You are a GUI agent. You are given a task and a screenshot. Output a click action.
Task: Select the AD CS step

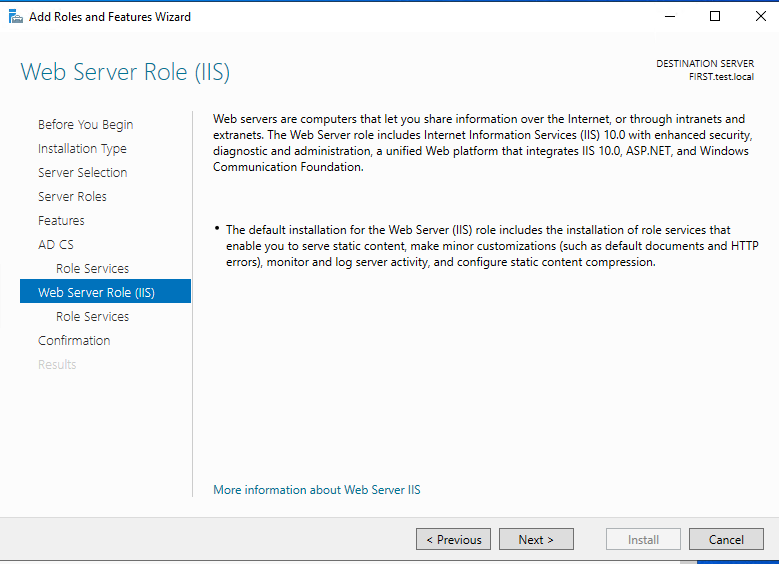[56, 244]
